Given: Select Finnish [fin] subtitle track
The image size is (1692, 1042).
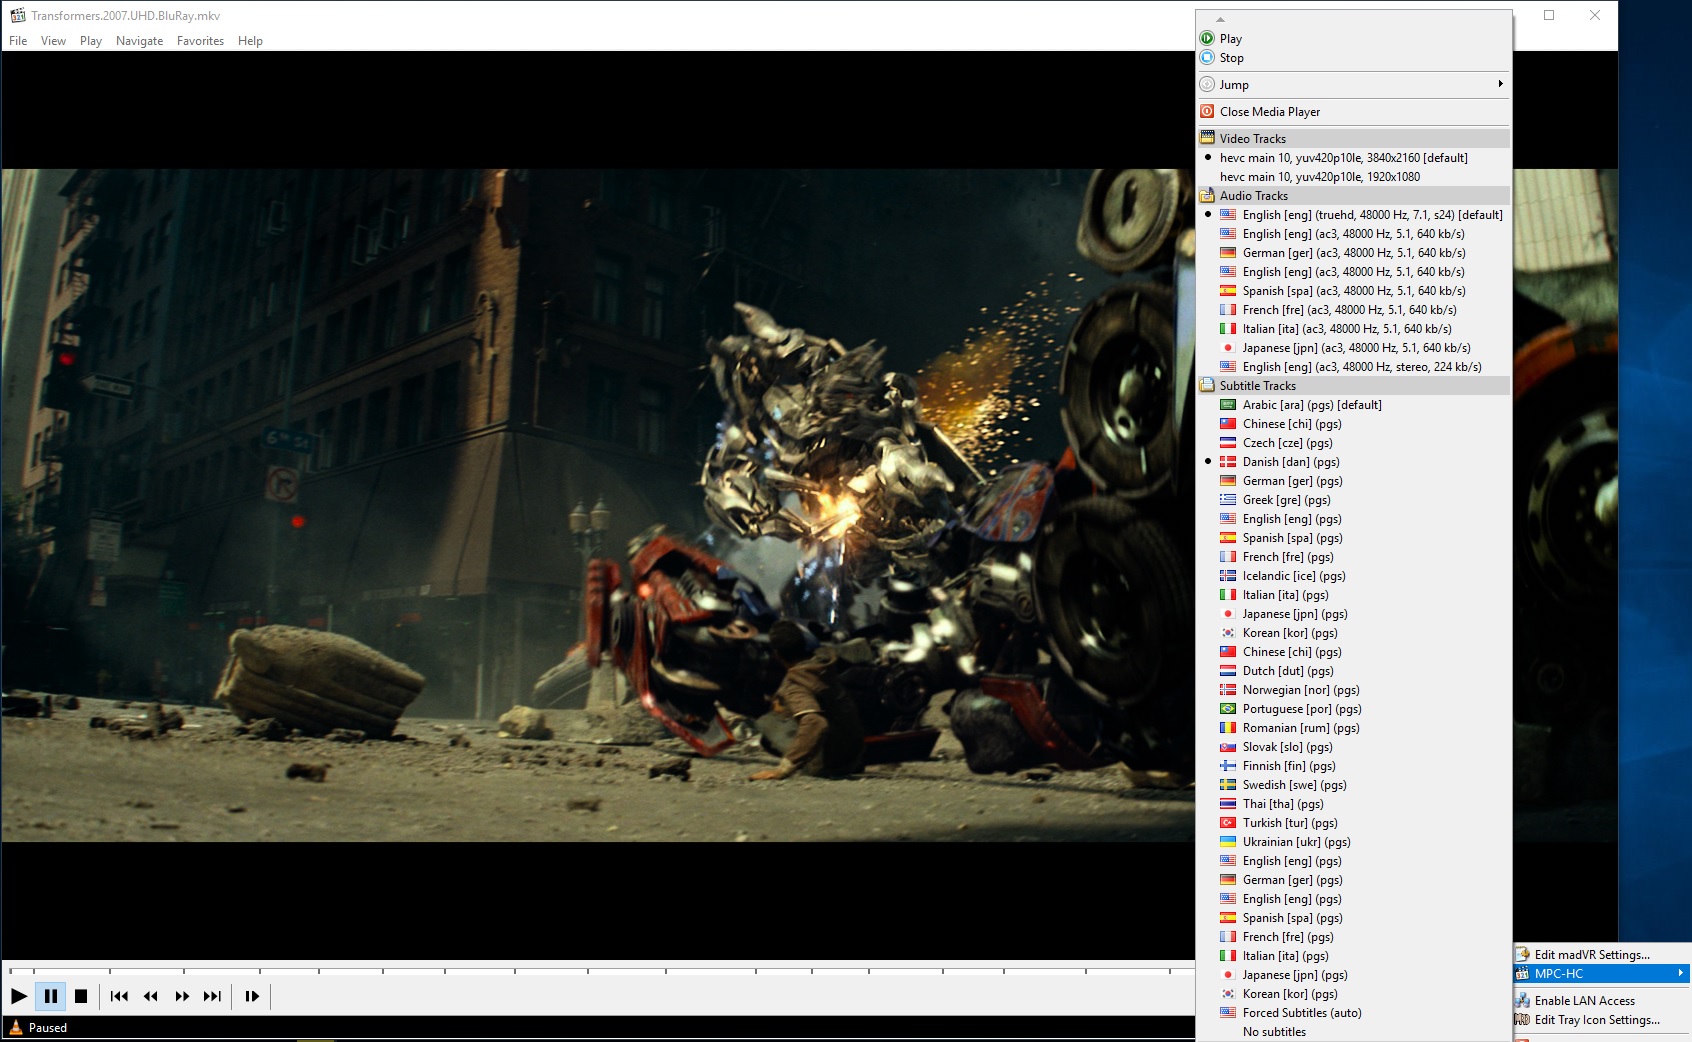Looking at the screenshot, I should (x=1354, y=766).
